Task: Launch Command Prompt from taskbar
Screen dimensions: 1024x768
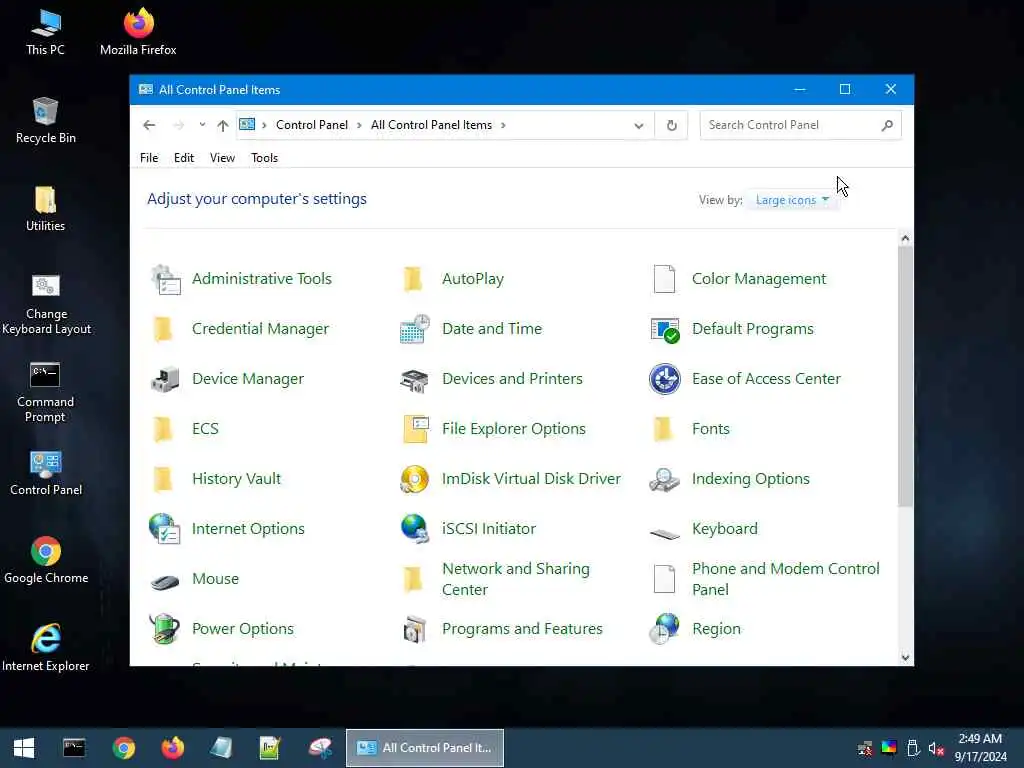Action: pyautogui.click(x=74, y=748)
